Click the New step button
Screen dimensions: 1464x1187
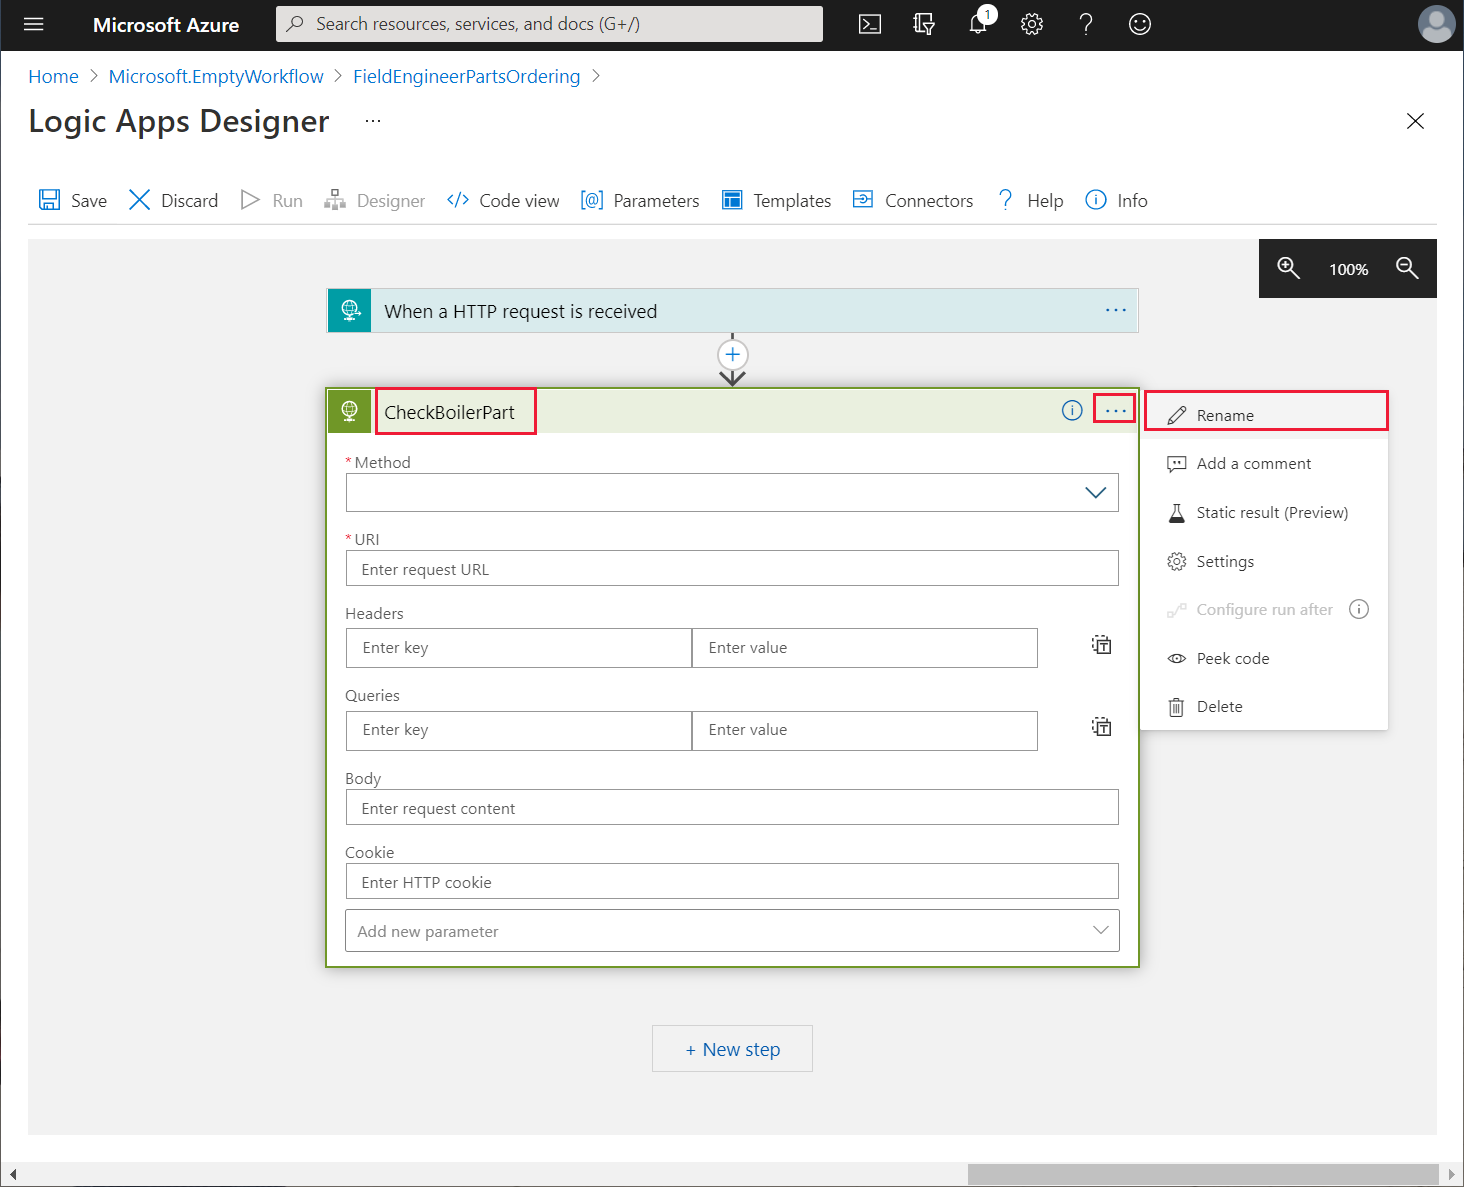[732, 1049]
